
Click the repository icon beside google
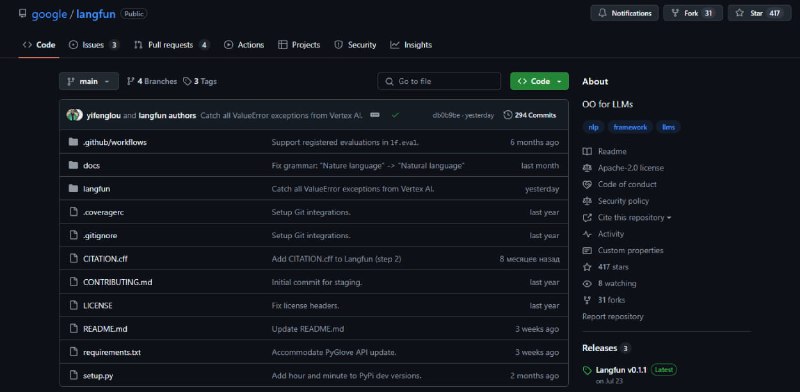point(22,14)
